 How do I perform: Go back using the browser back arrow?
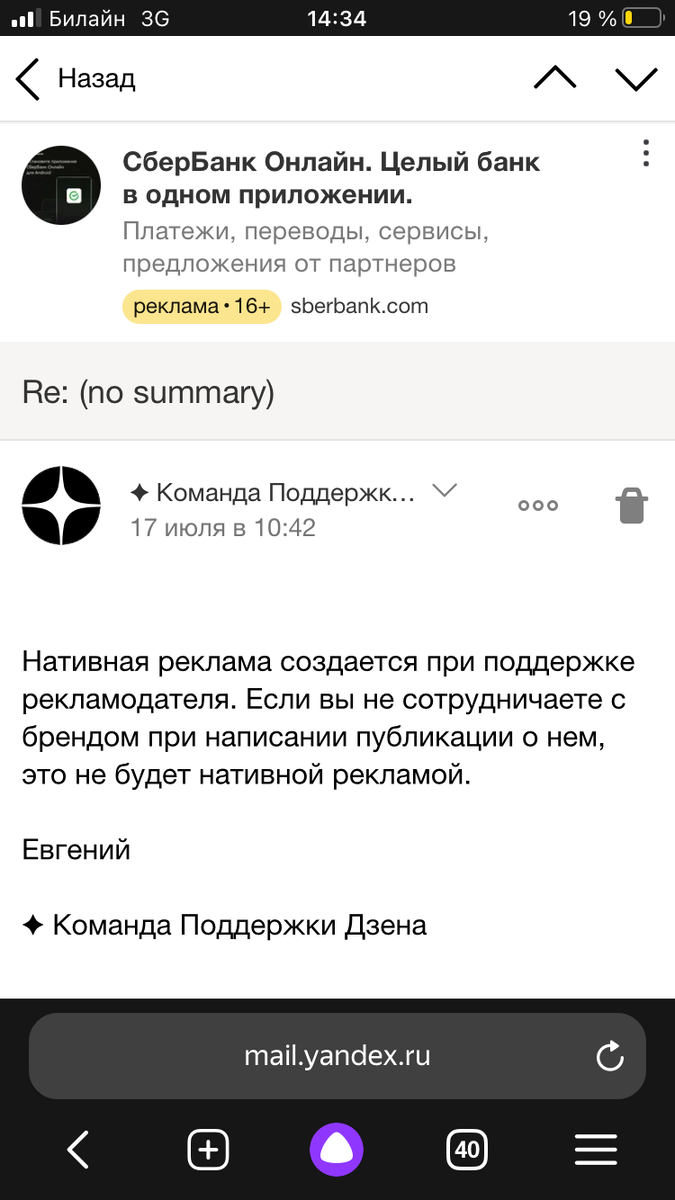pos(78,1149)
